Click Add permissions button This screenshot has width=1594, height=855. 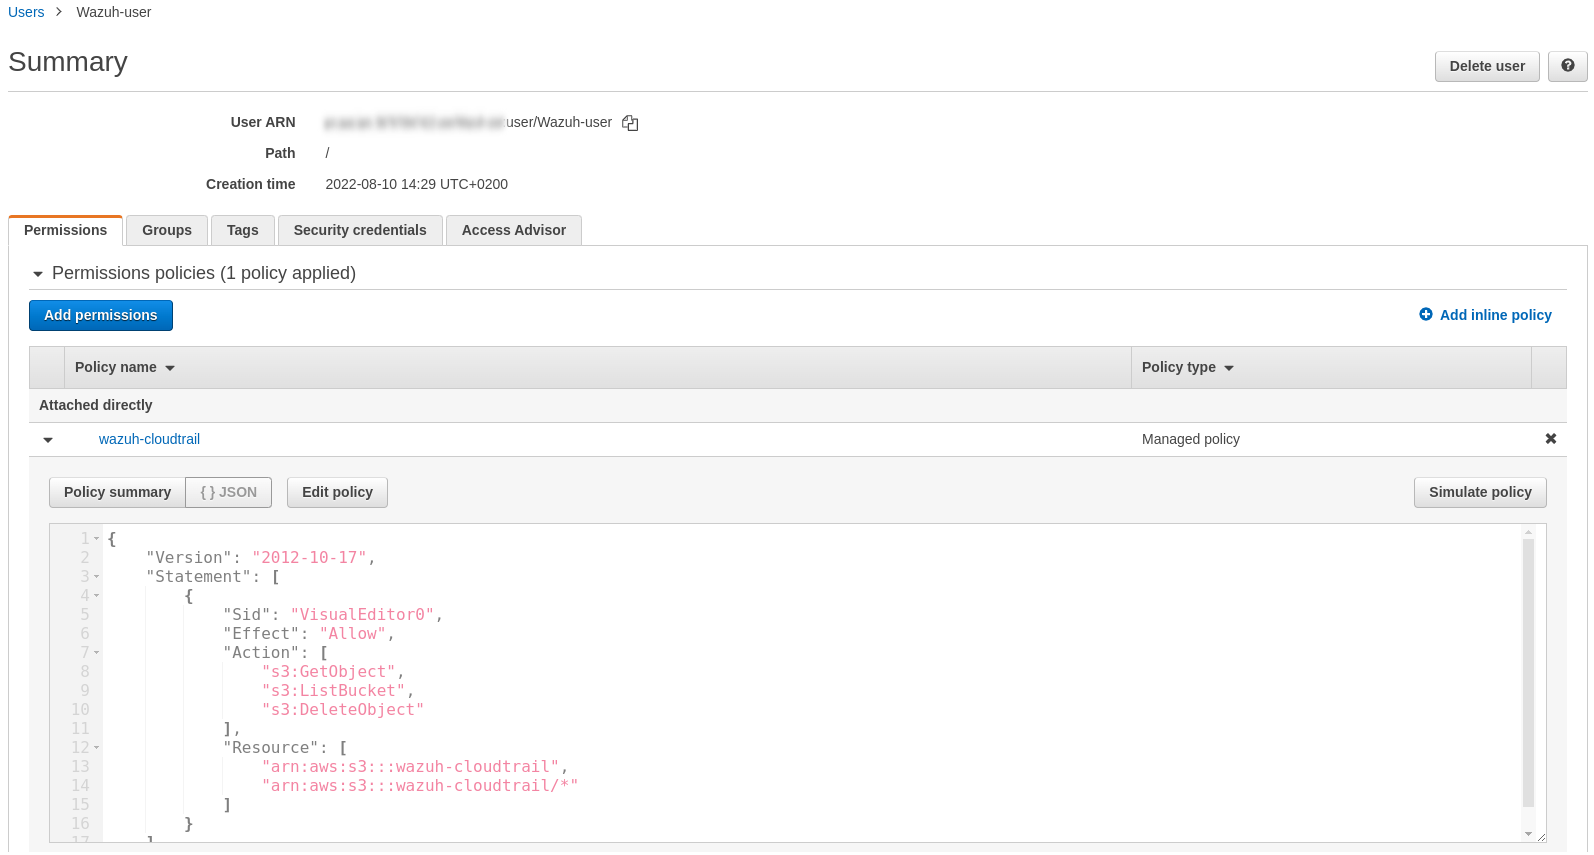[x=101, y=315]
